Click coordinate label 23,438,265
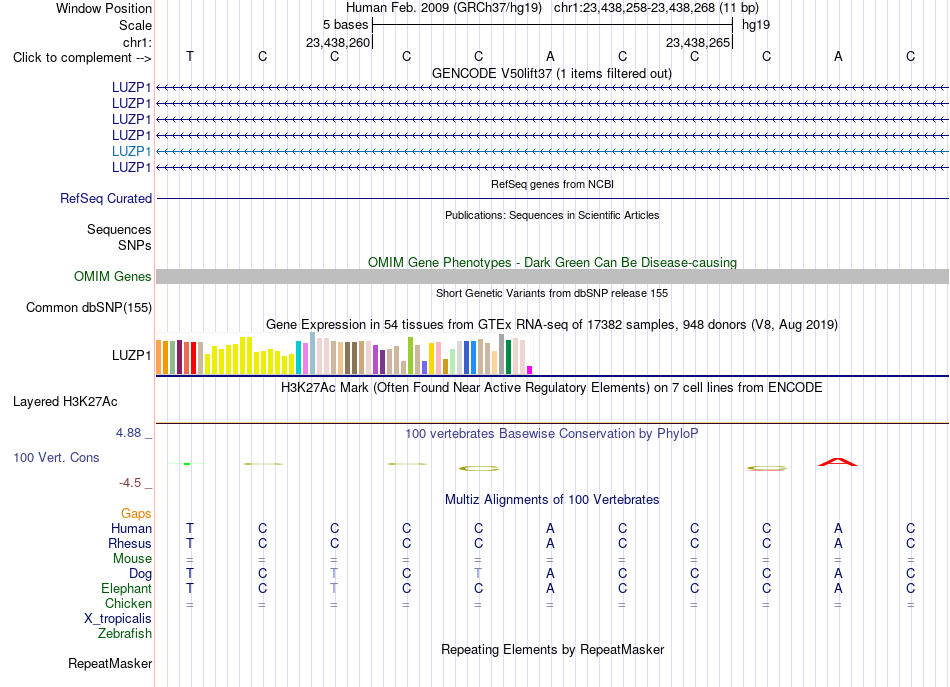This screenshot has width=950, height=687. [x=697, y=42]
